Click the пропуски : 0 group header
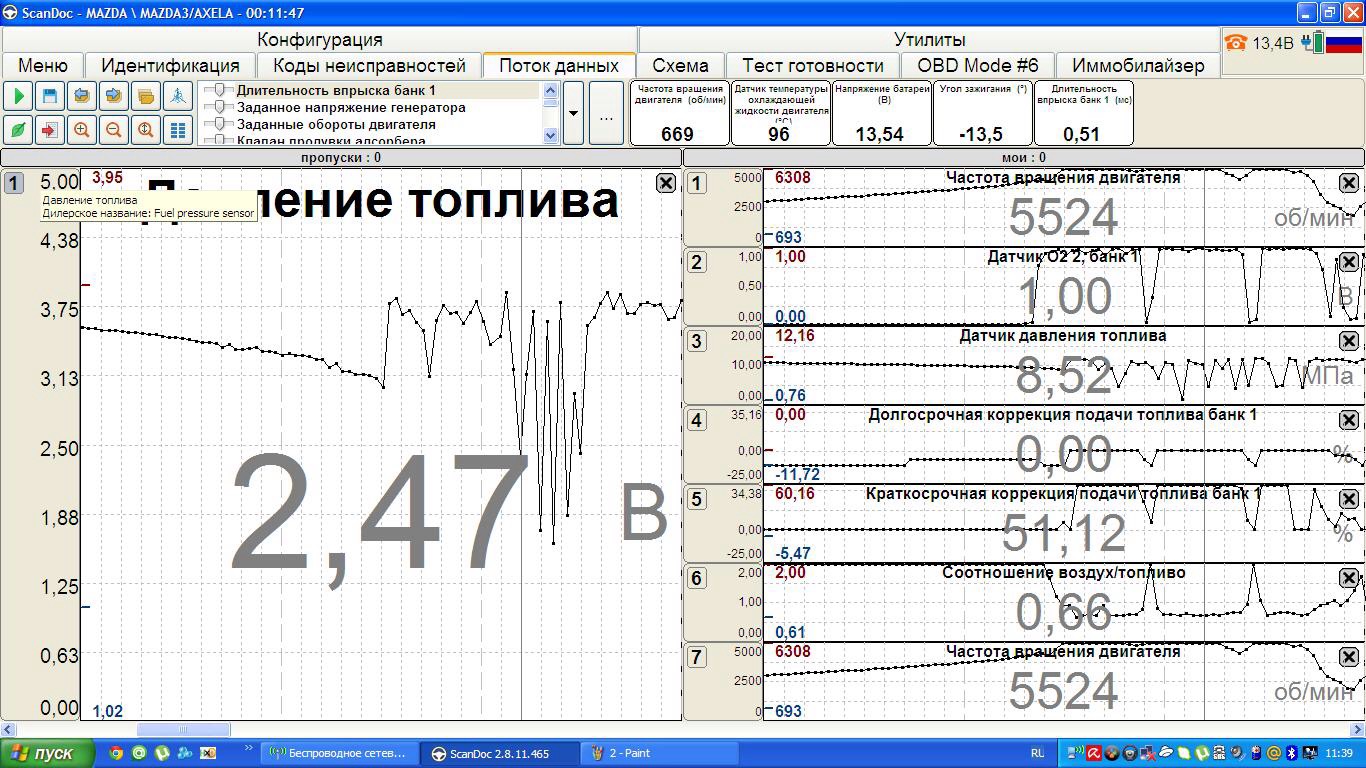The width and height of the screenshot is (1366, 768). tap(341, 157)
